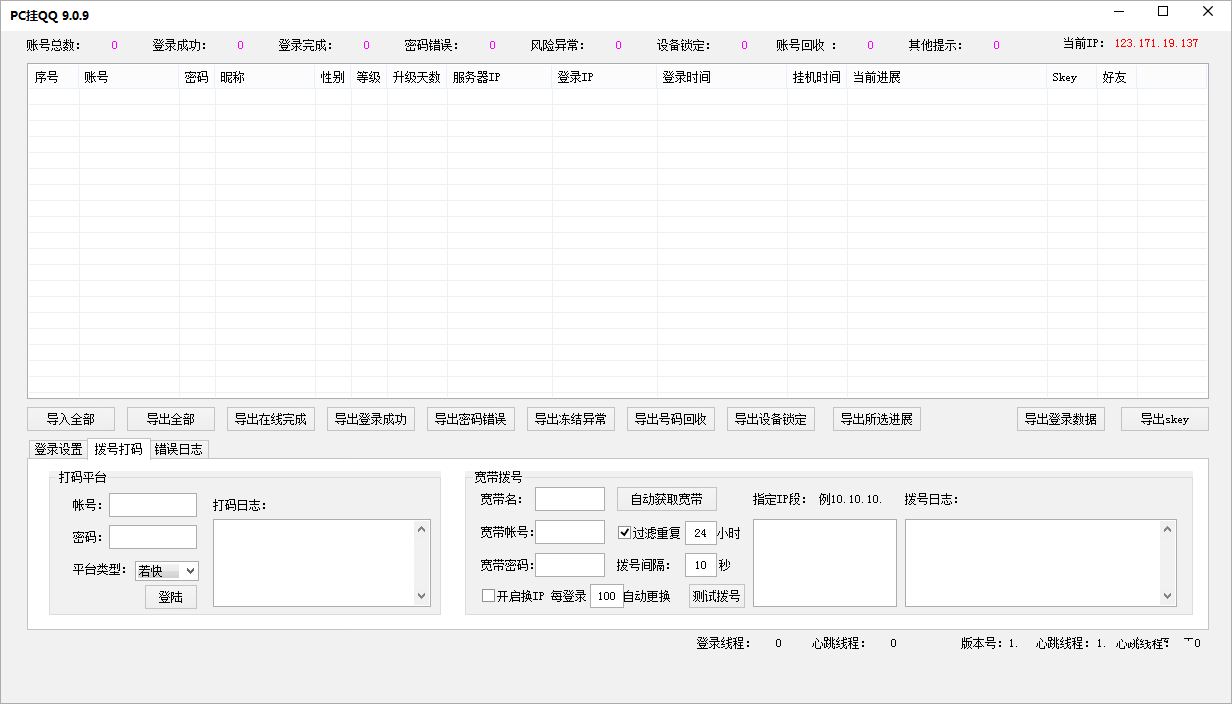Maximize the PC挂QQ window
Screen dimensions: 1232x704
[x=1163, y=11]
